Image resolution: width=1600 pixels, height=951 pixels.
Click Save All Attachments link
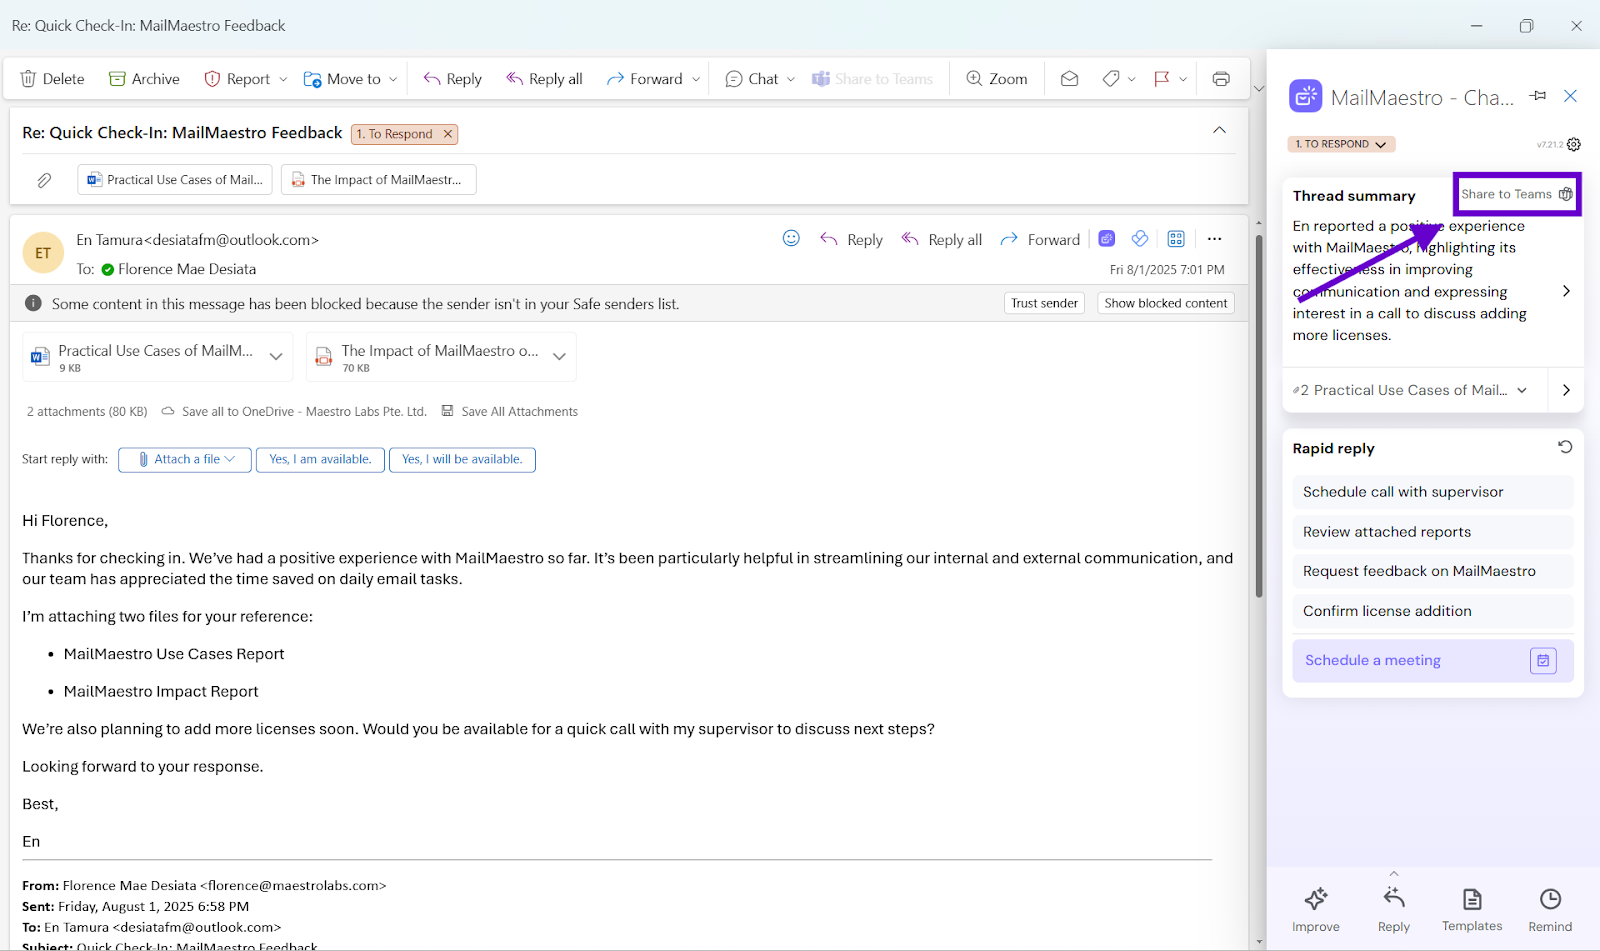[x=510, y=411]
